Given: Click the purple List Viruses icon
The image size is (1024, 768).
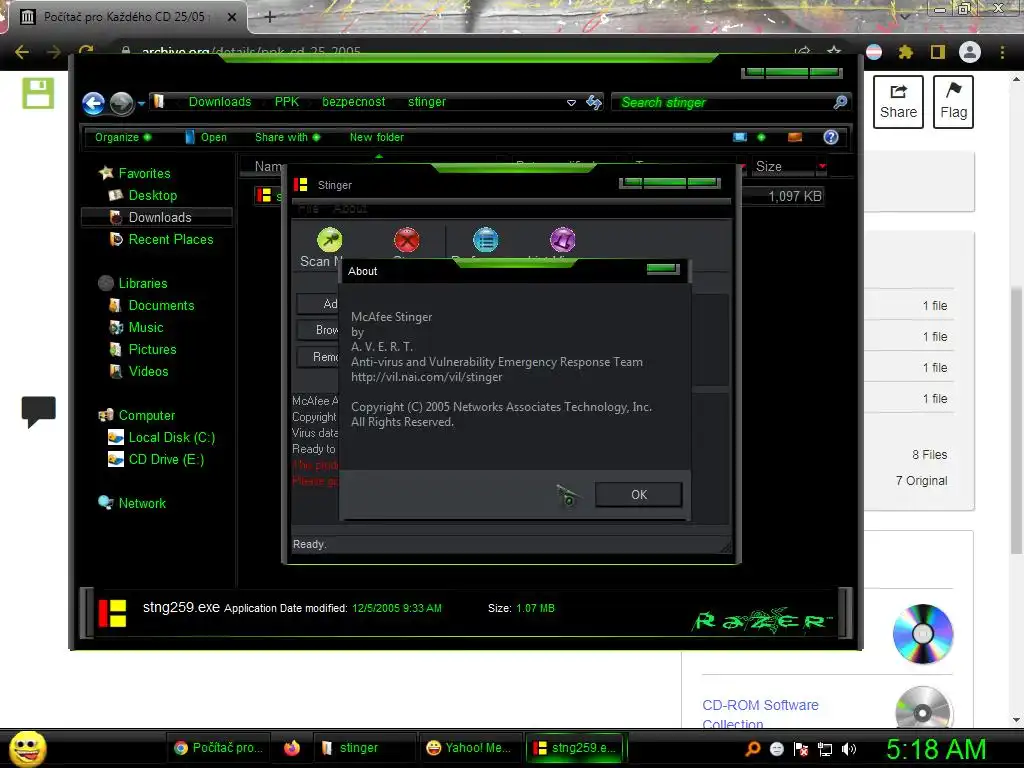Looking at the screenshot, I should tap(562, 240).
